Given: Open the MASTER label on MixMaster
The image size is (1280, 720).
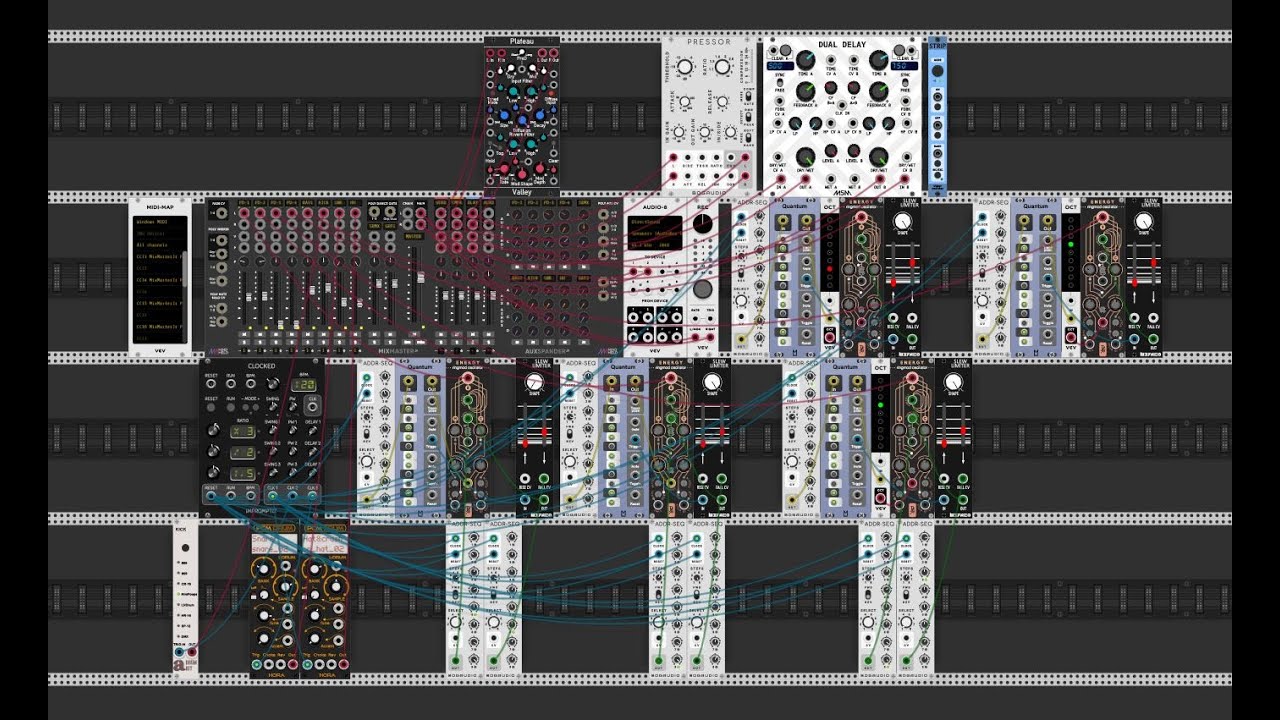Looking at the screenshot, I should tap(414, 236).
